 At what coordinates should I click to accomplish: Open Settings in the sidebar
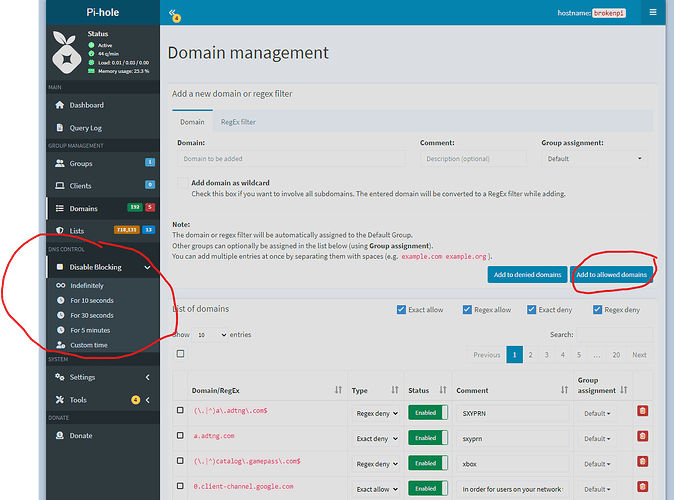coord(82,377)
